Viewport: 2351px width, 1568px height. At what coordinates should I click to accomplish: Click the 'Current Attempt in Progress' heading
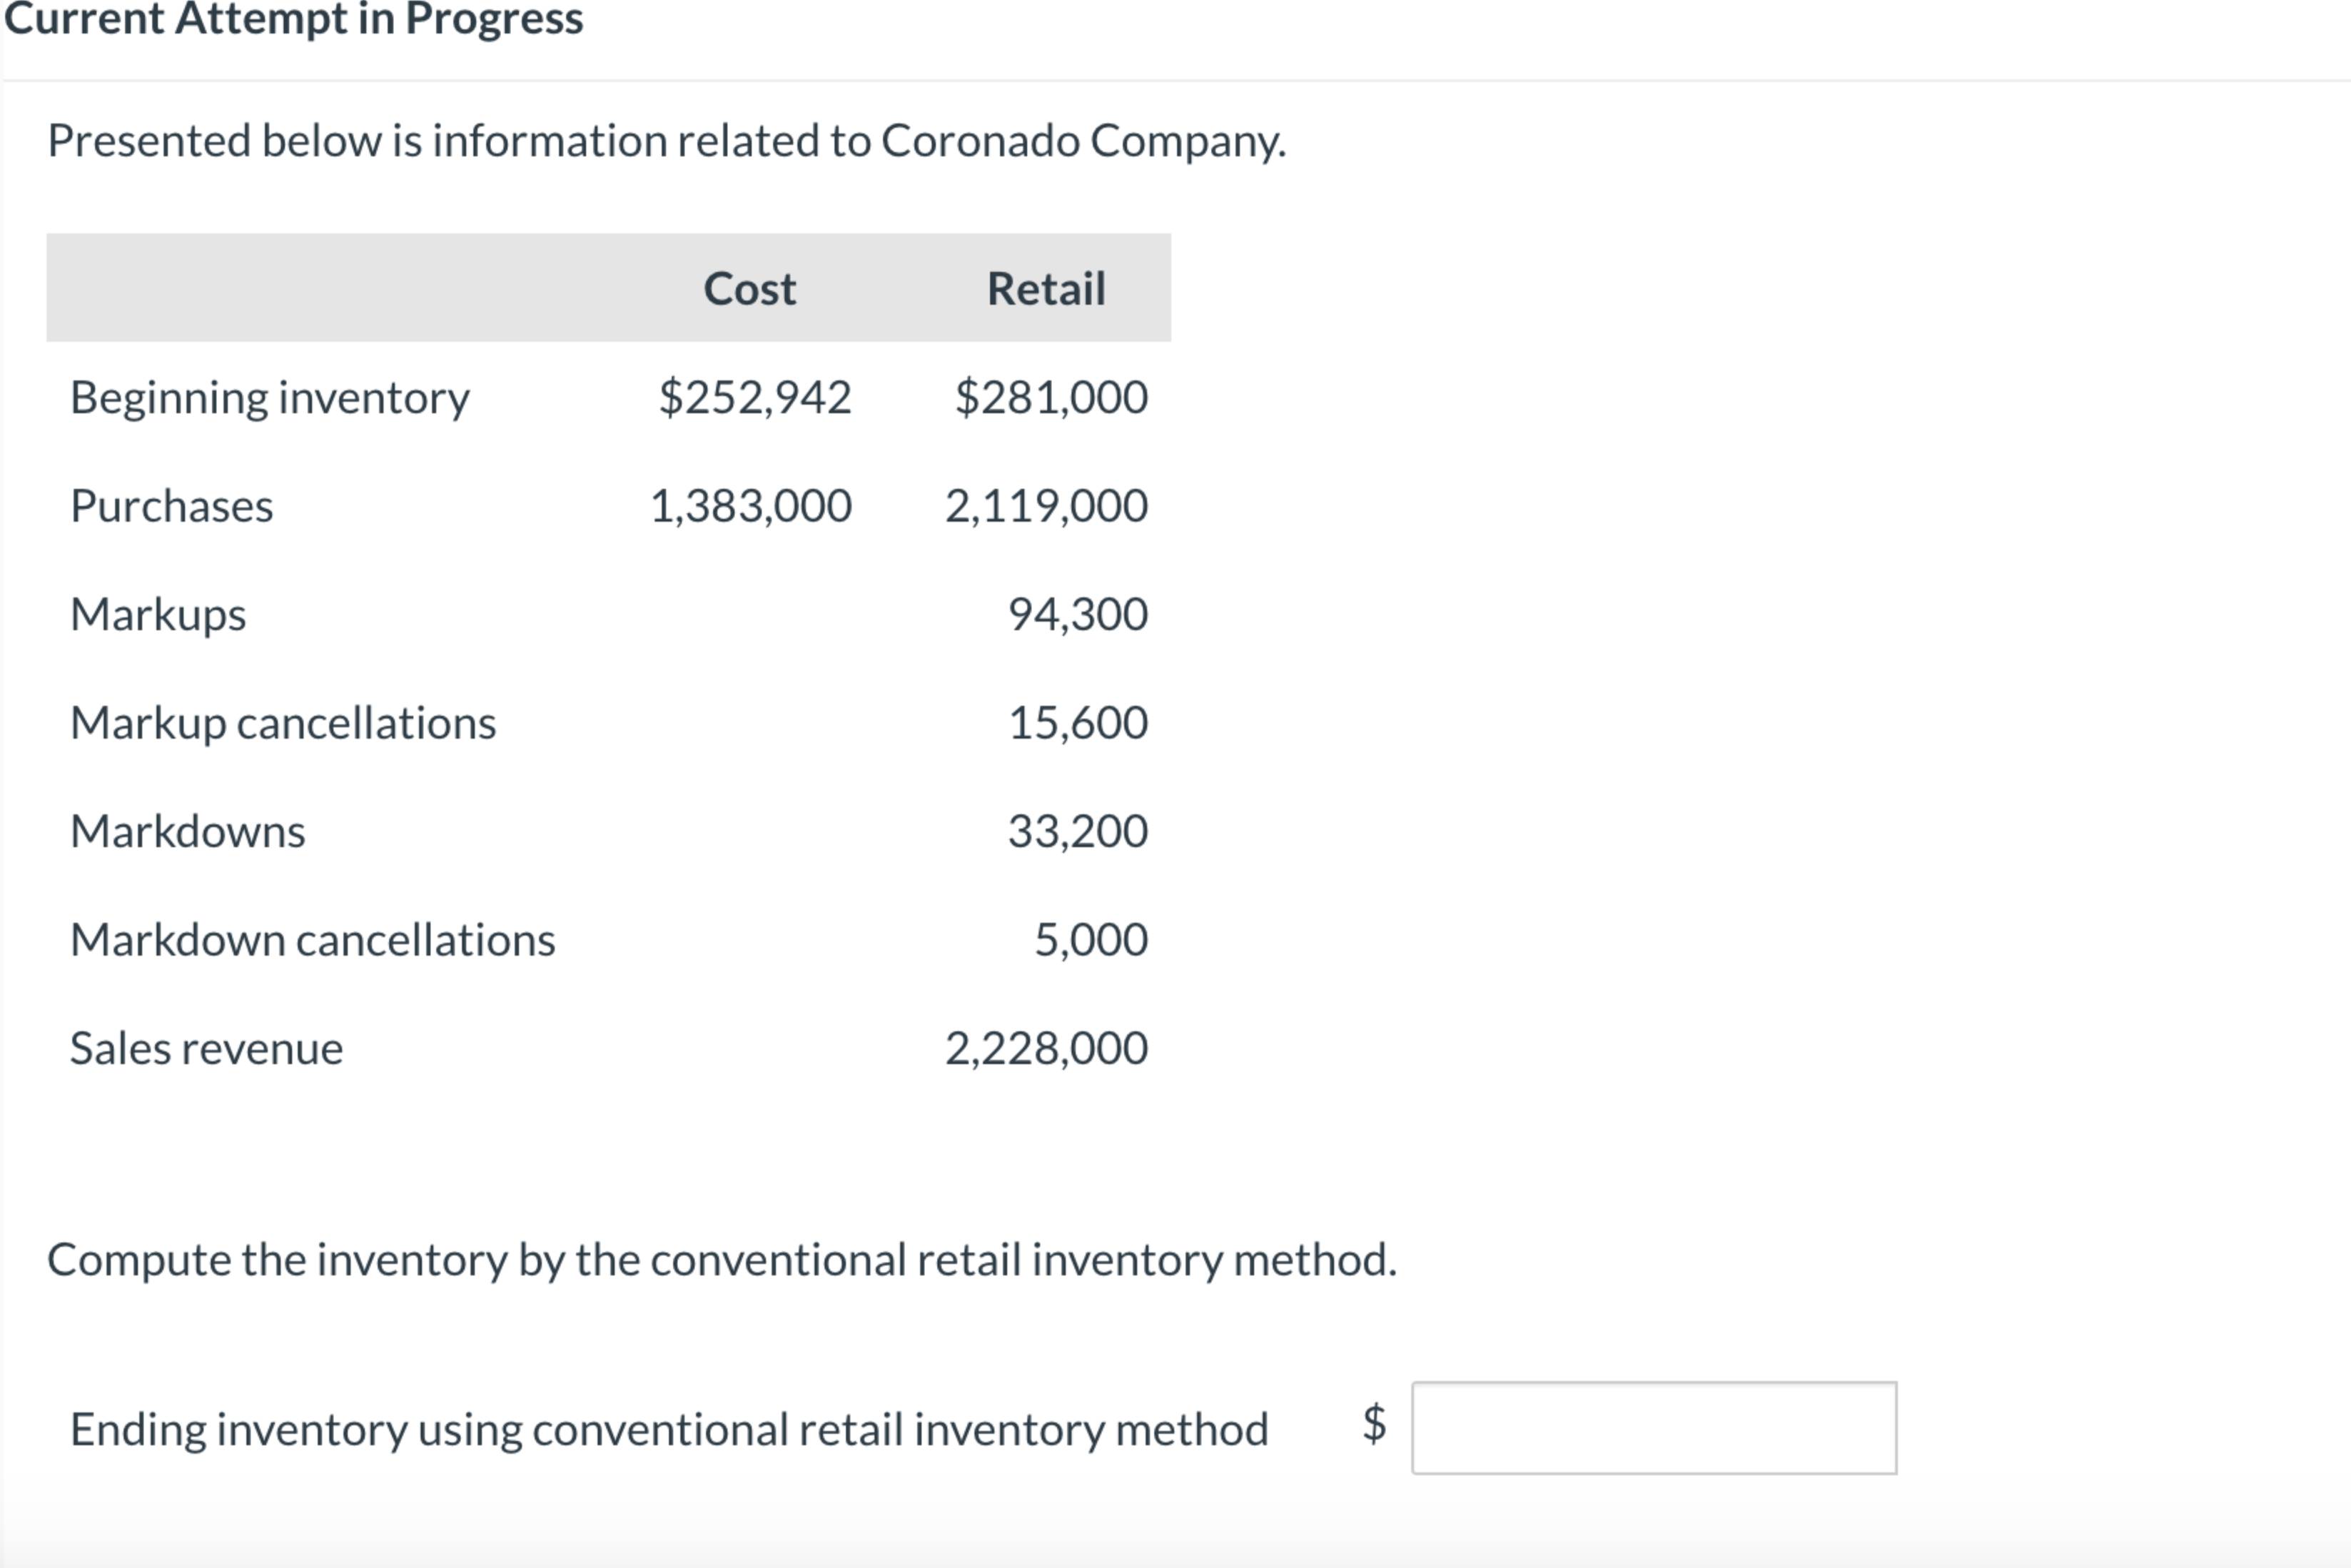[293, 18]
